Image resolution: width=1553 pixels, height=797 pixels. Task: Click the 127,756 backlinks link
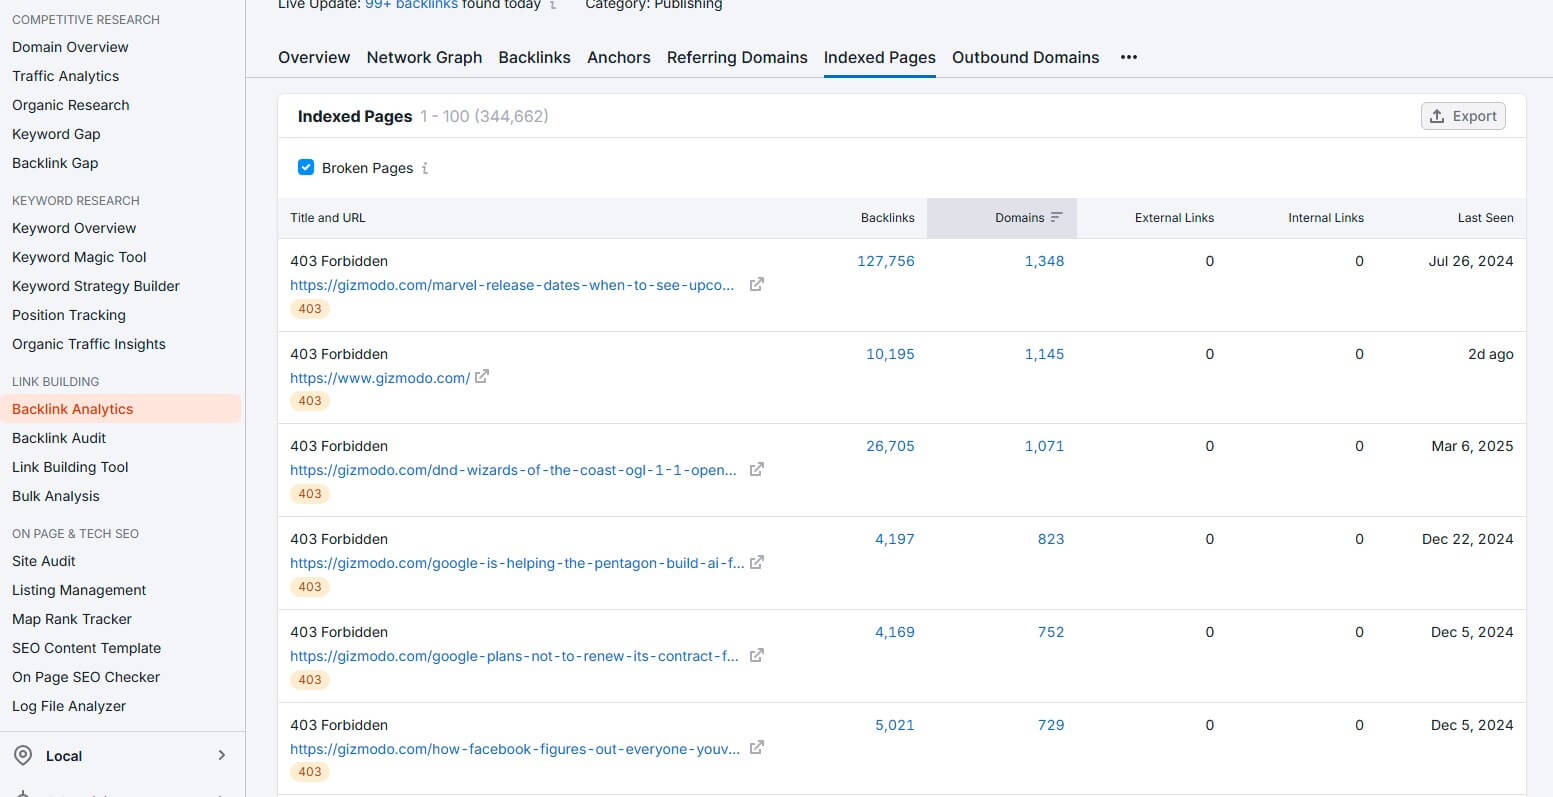[886, 261]
